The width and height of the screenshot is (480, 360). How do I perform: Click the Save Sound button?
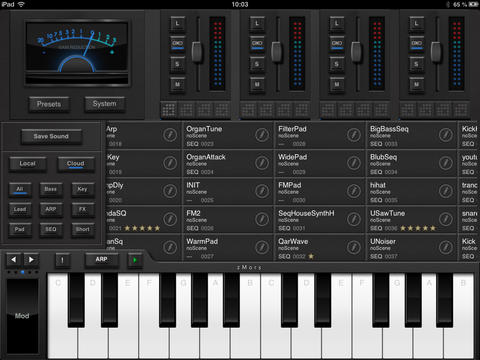click(x=51, y=136)
